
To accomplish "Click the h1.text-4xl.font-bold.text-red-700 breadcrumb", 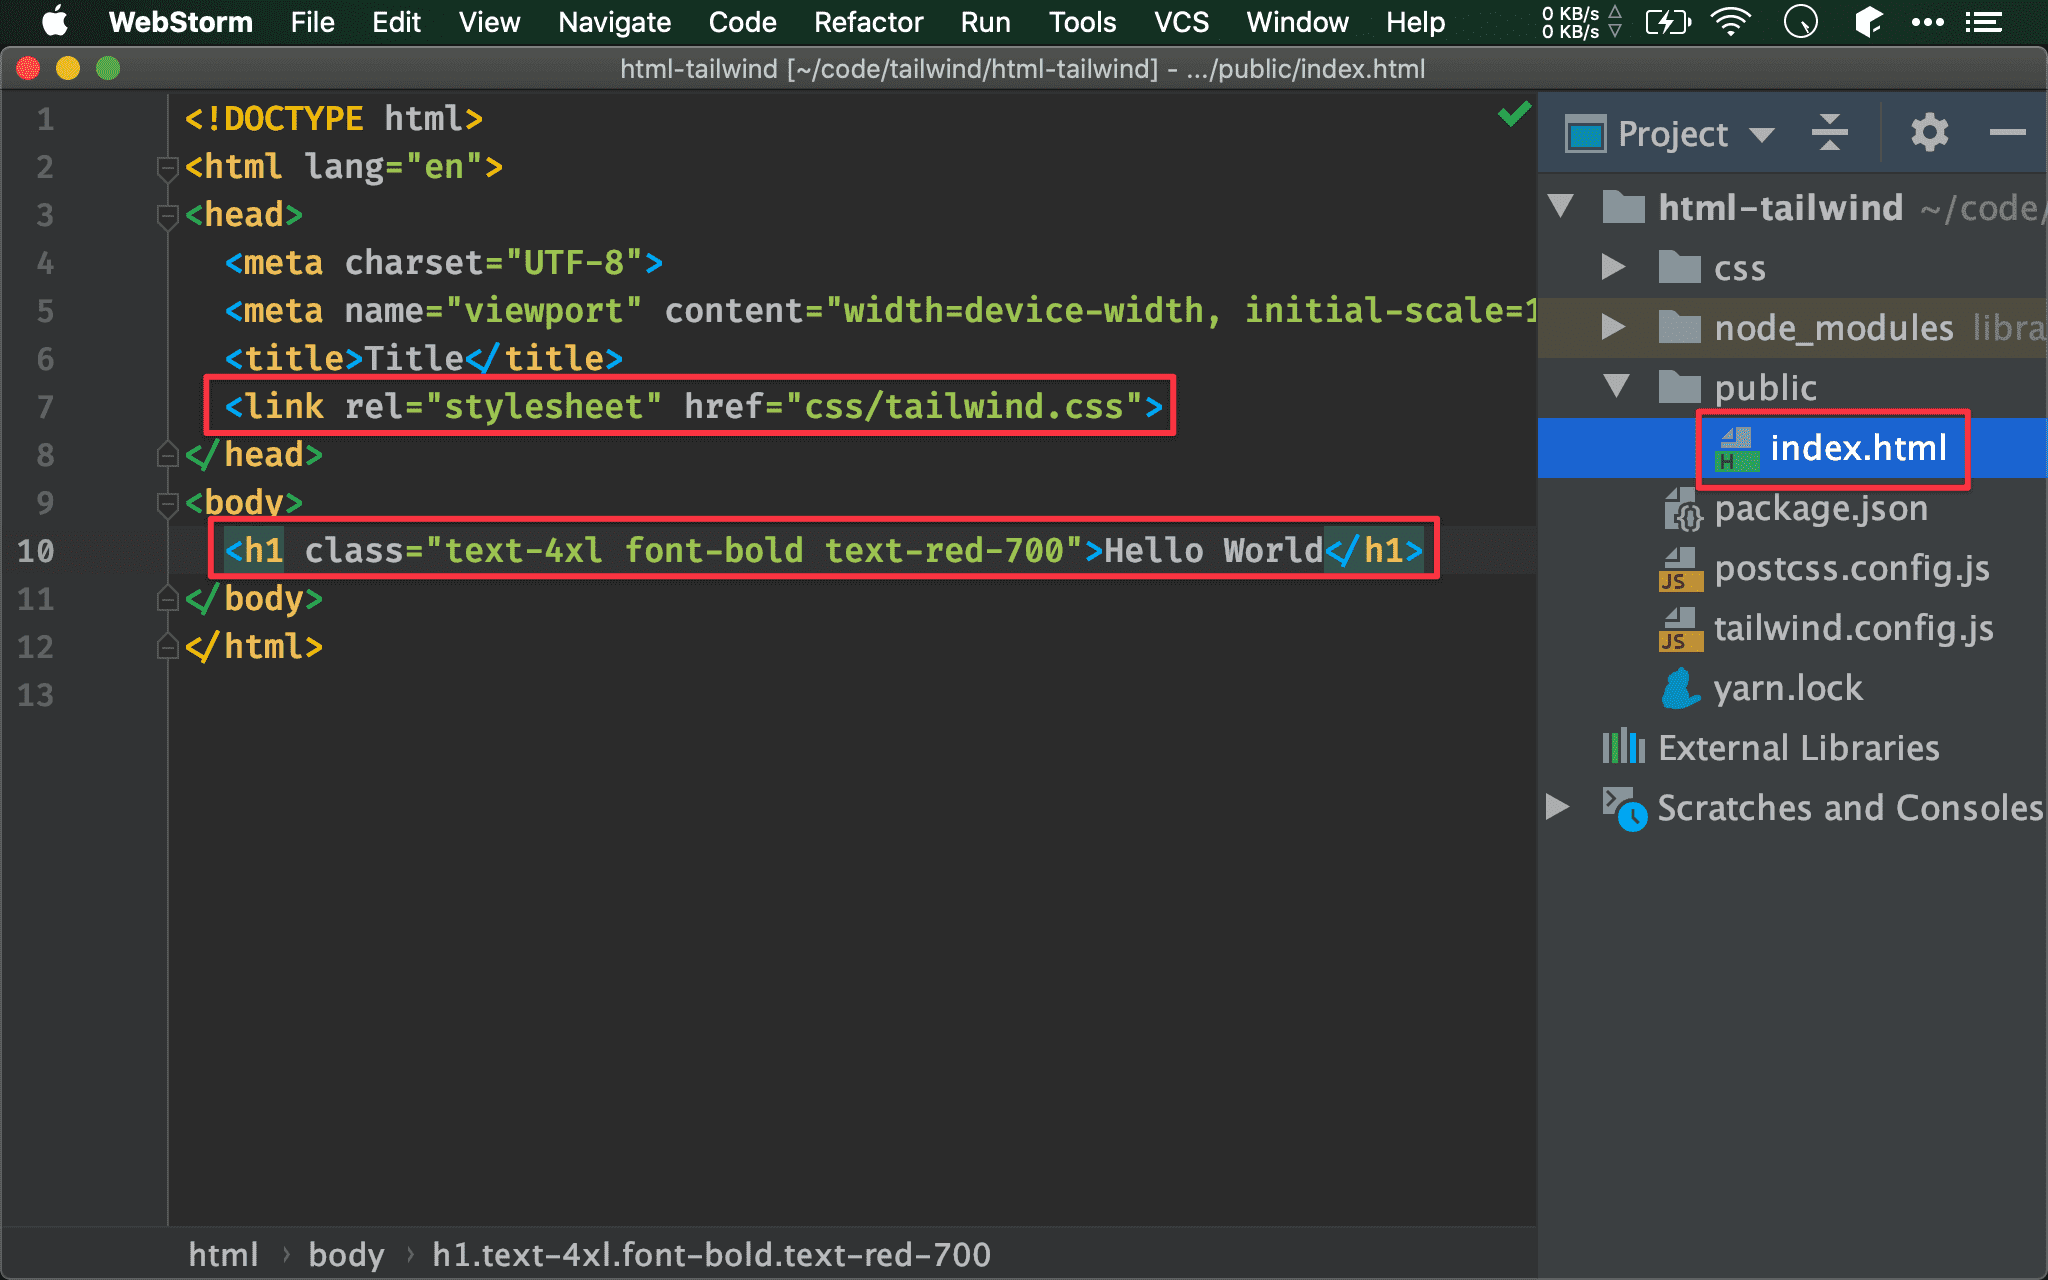I will [x=711, y=1254].
